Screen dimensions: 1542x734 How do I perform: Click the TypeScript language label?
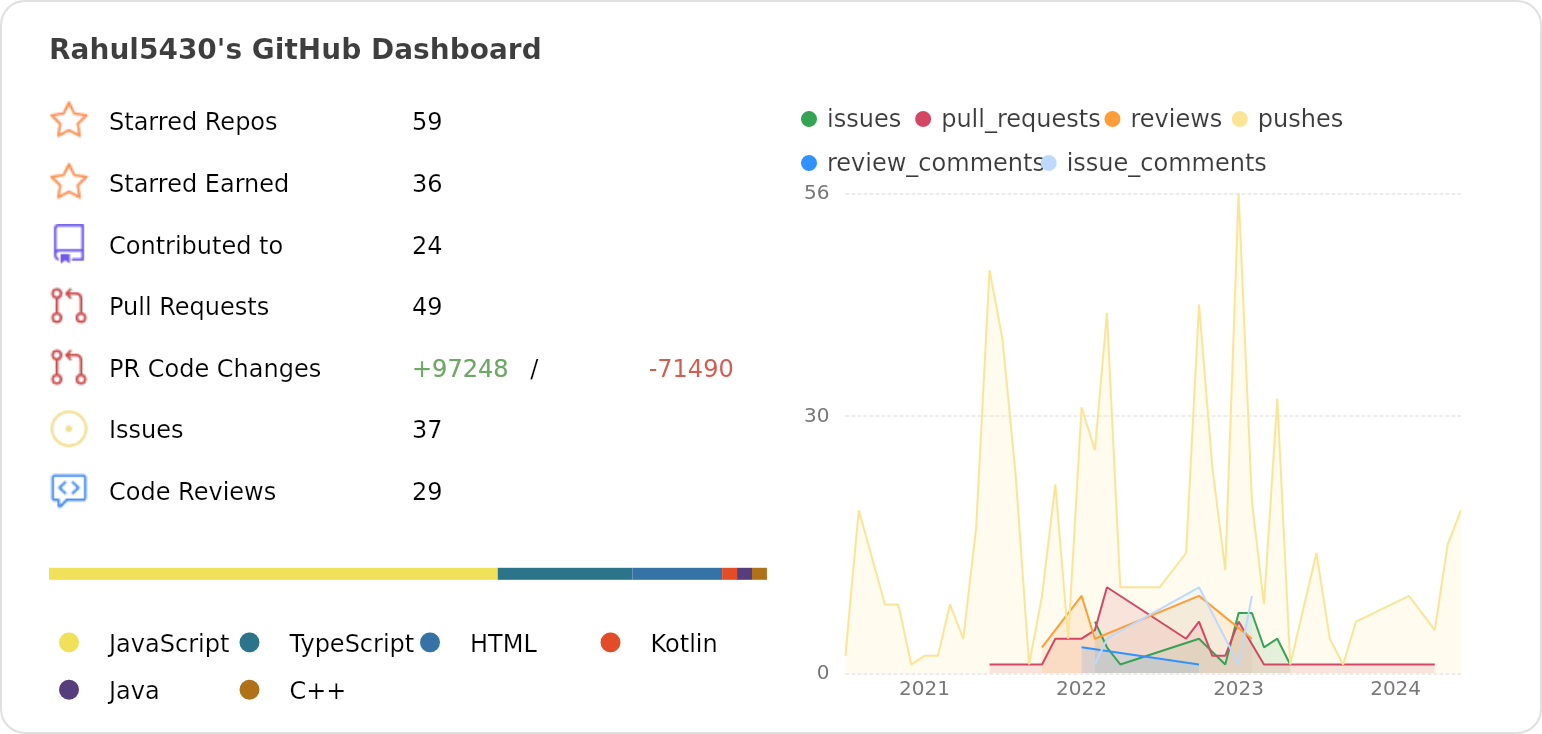(352, 644)
